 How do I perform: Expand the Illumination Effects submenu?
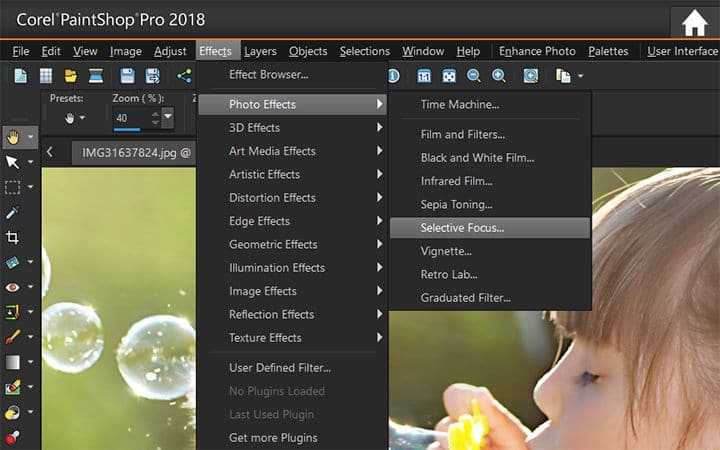292,268
